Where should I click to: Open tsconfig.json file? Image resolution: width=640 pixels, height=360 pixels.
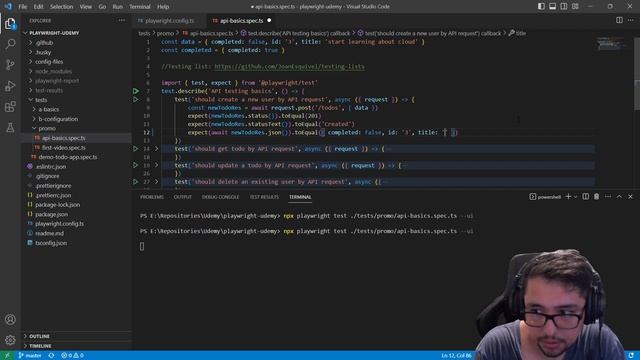(x=51, y=243)
